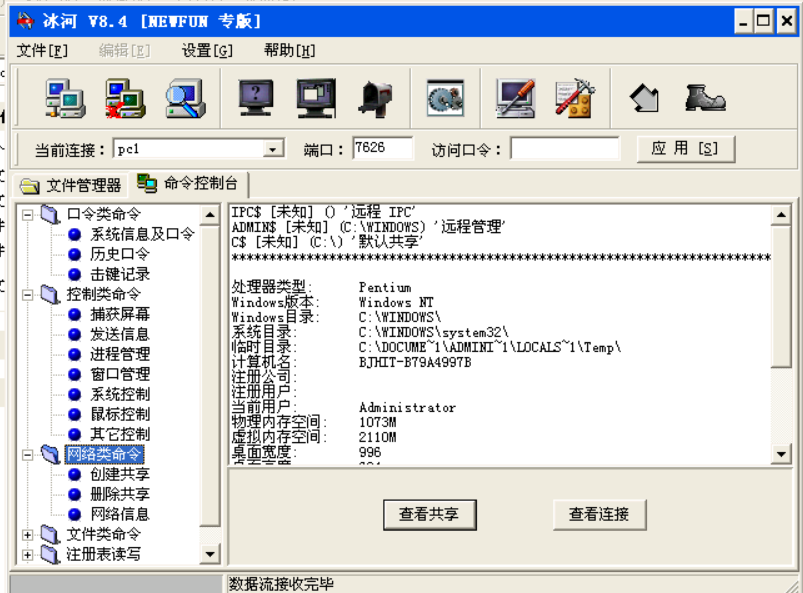Select 网络信息 in the tree
This screenshot has width=803, height=593.
(x=120, y=514)
